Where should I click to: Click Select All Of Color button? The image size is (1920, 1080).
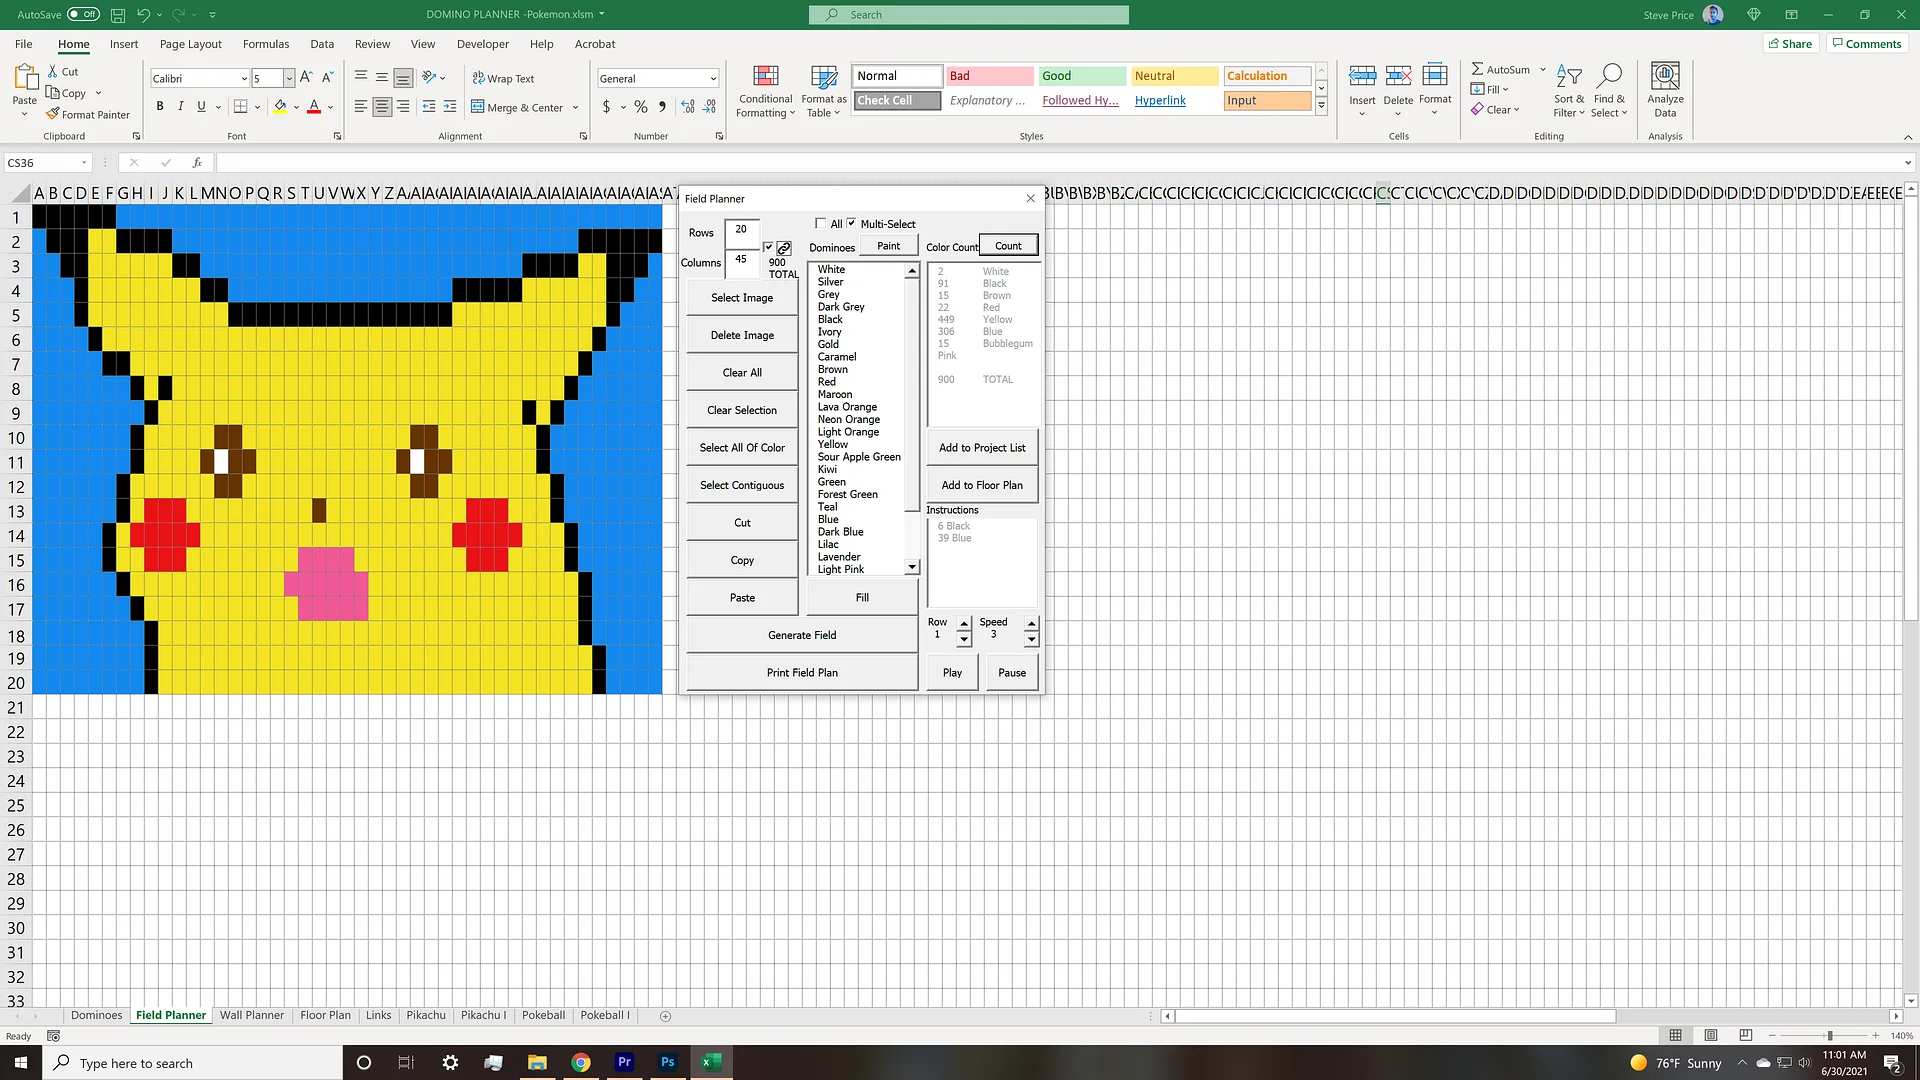coord(742,448)
